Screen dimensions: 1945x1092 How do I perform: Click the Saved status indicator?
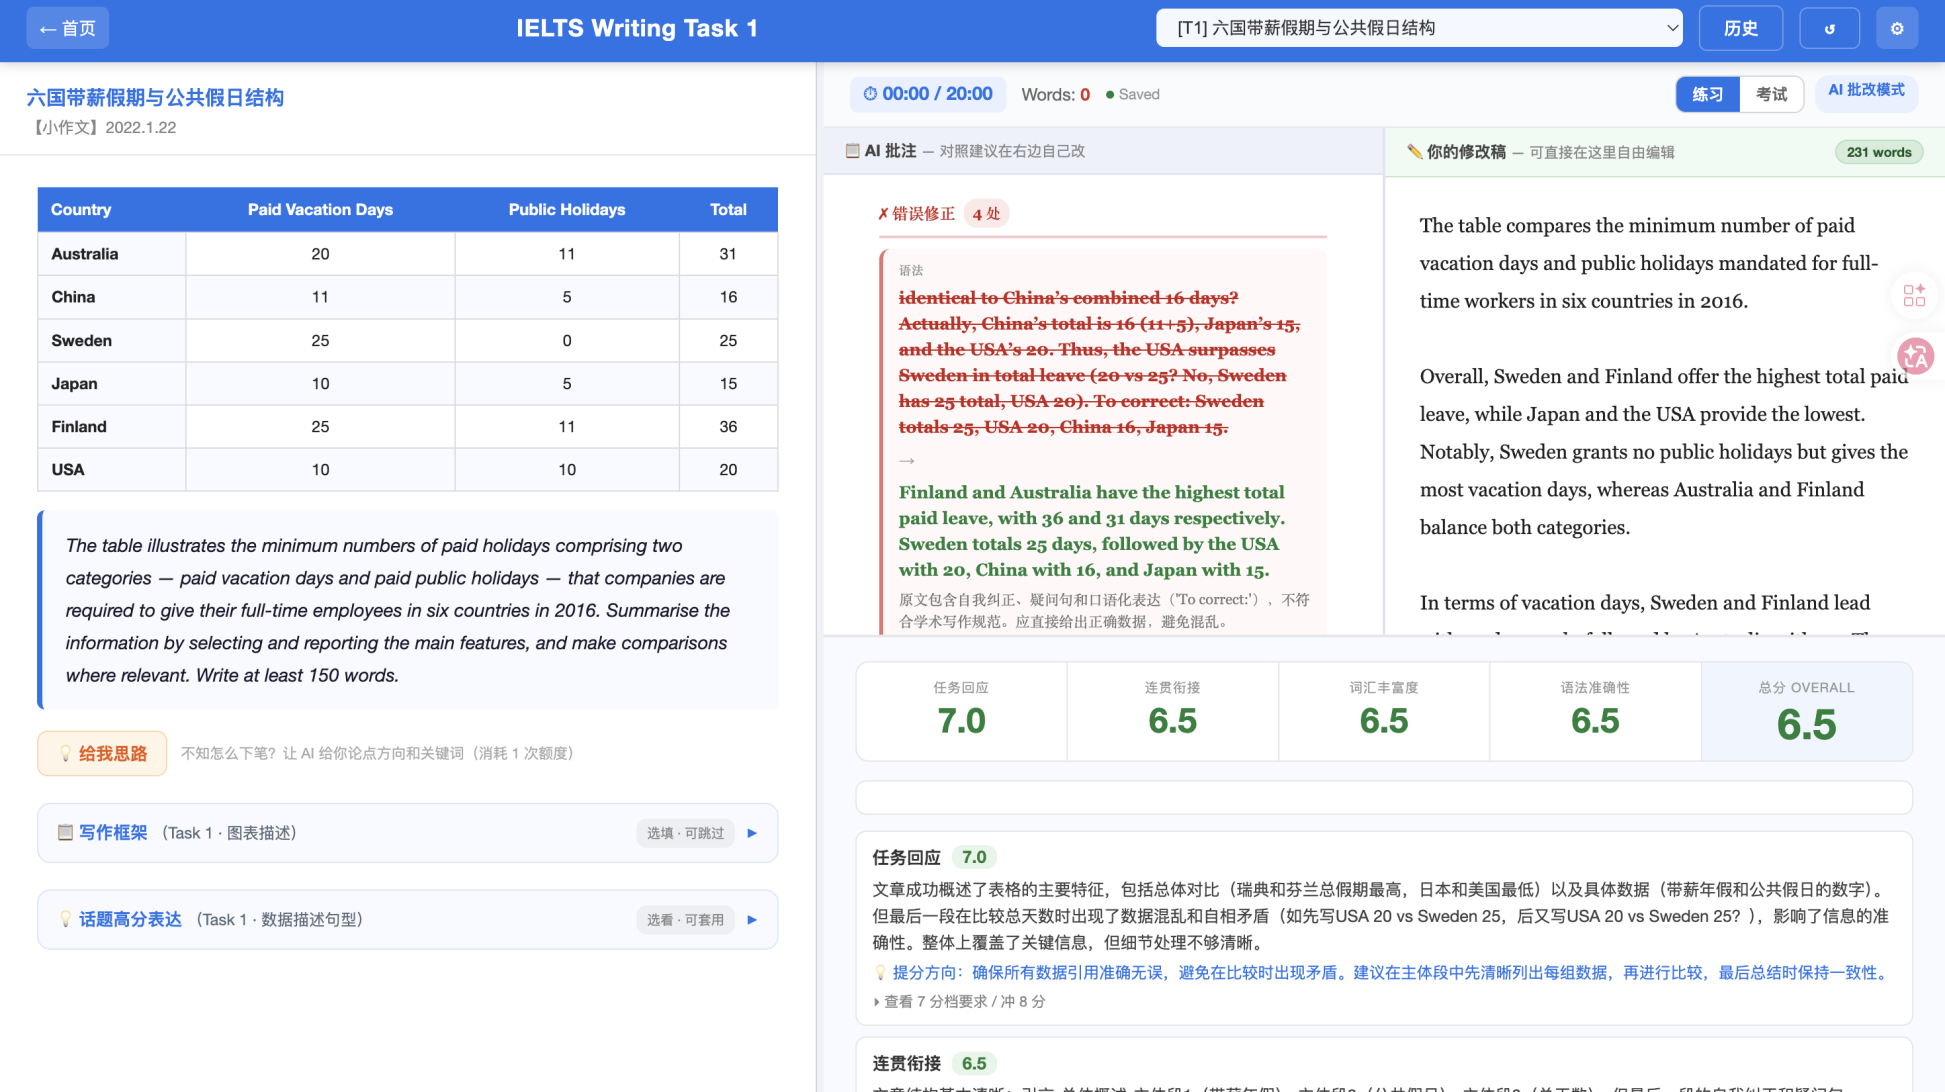point(1133,94)
